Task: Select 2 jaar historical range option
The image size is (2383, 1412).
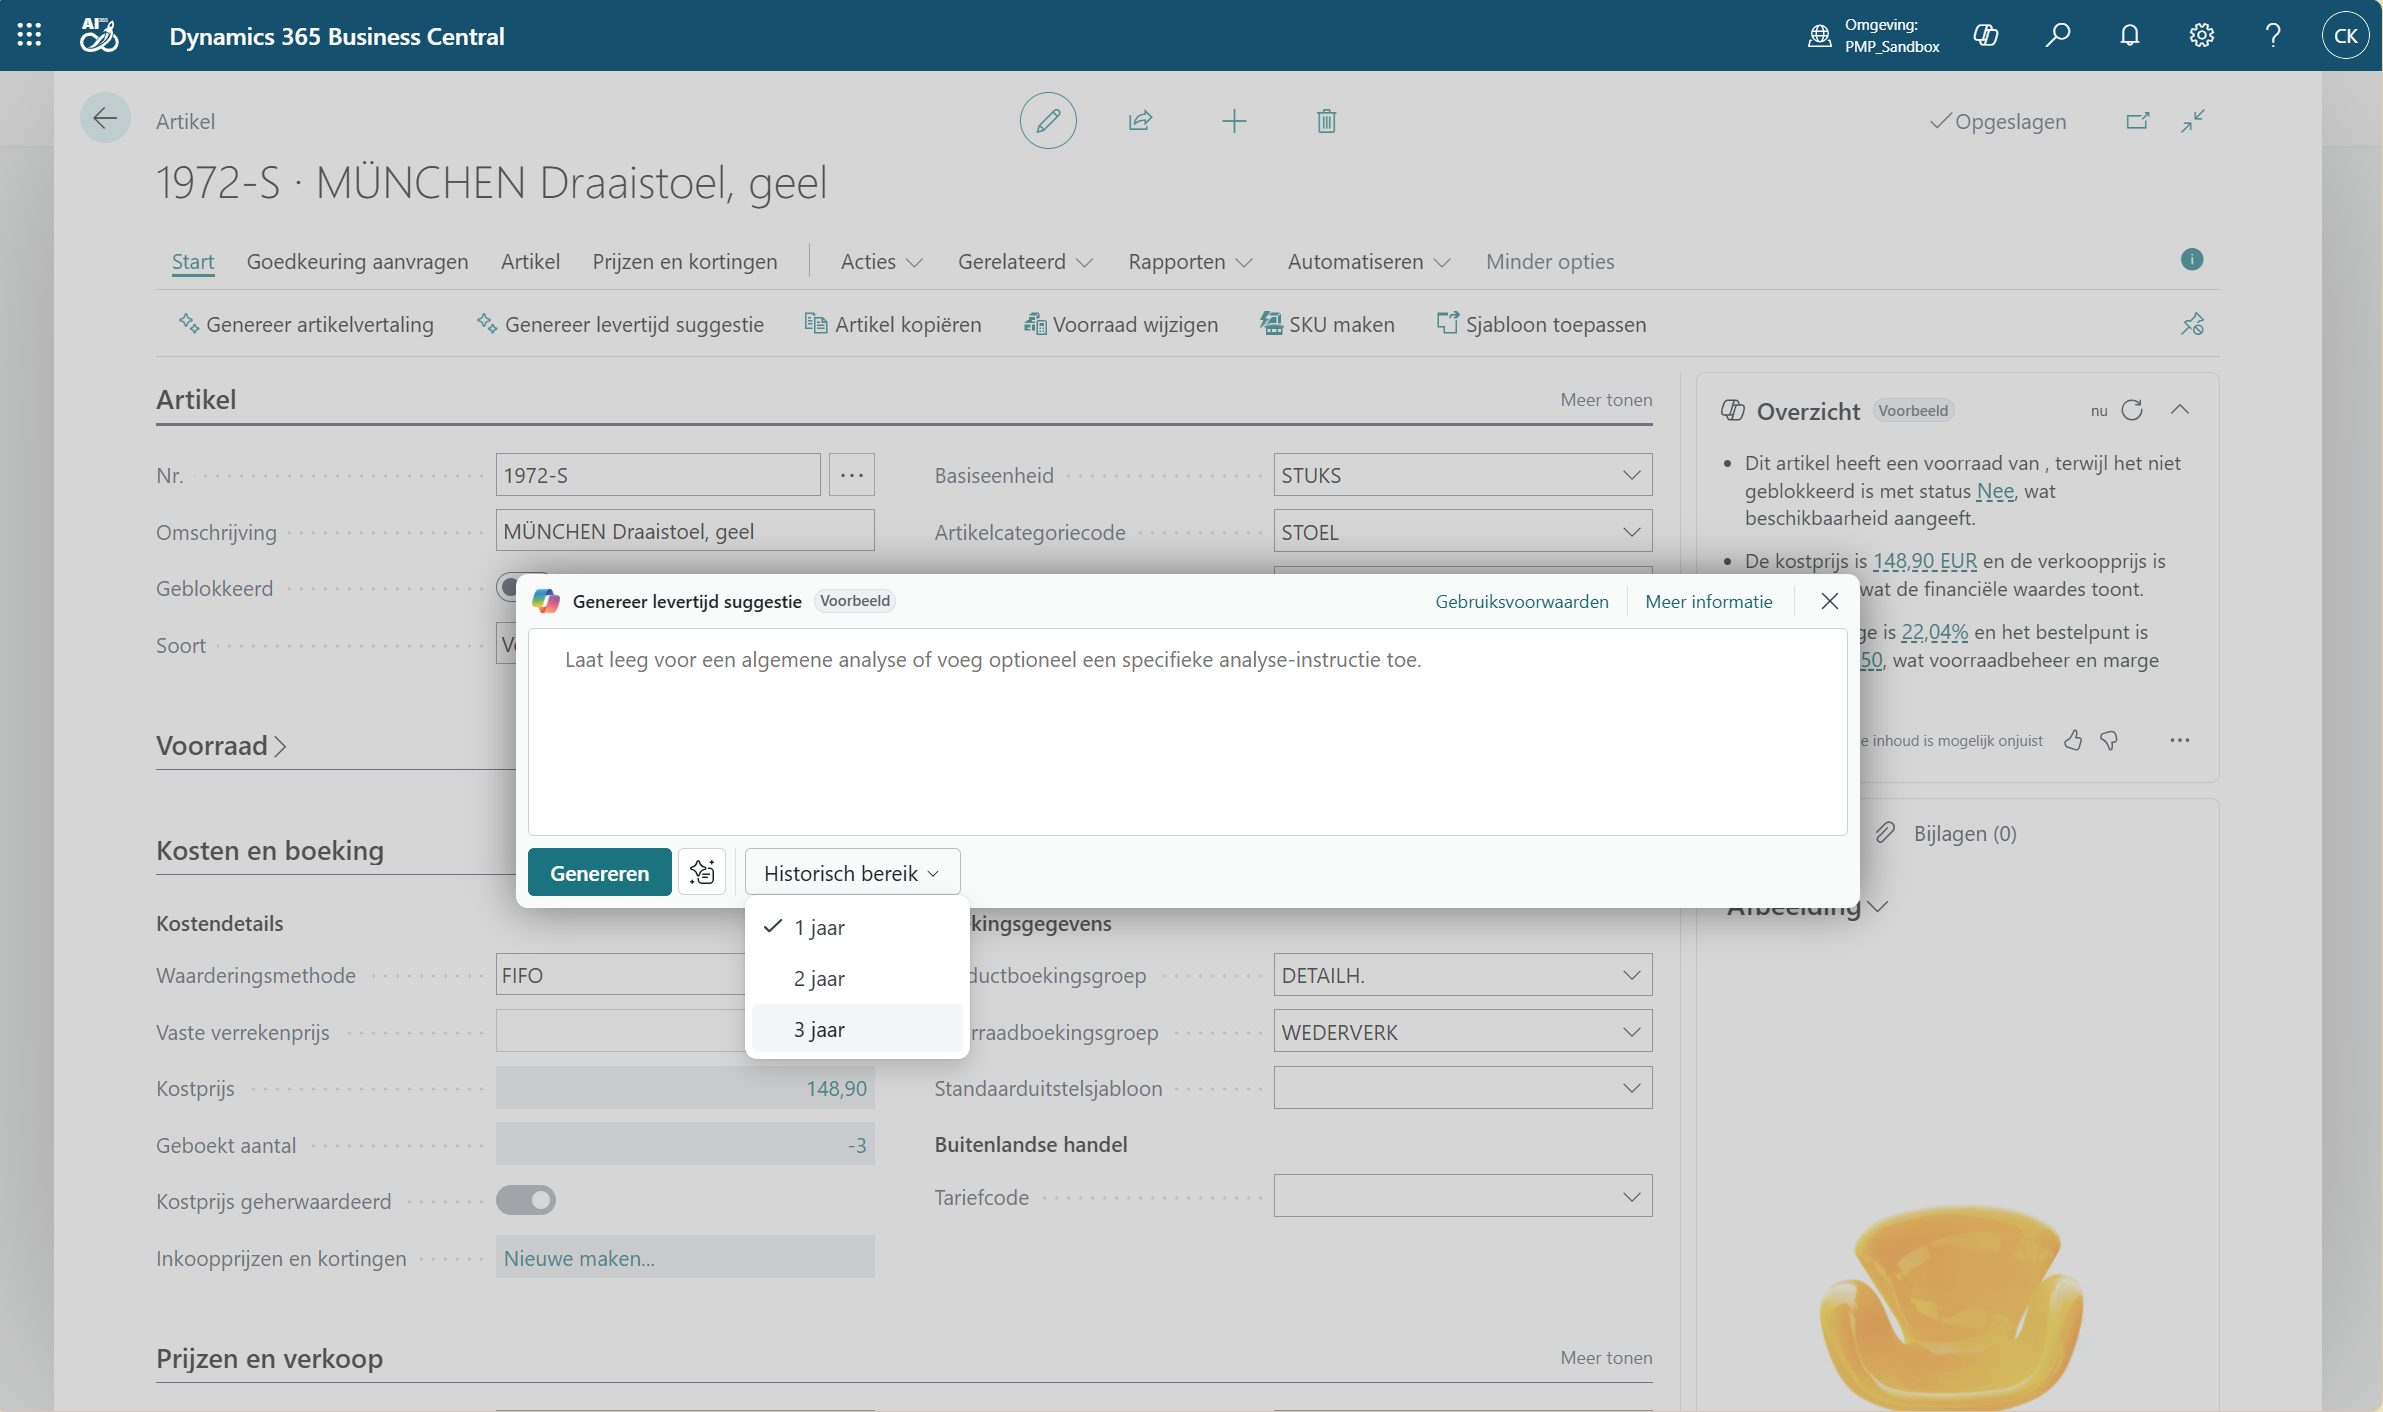Action: pos(820,978)
